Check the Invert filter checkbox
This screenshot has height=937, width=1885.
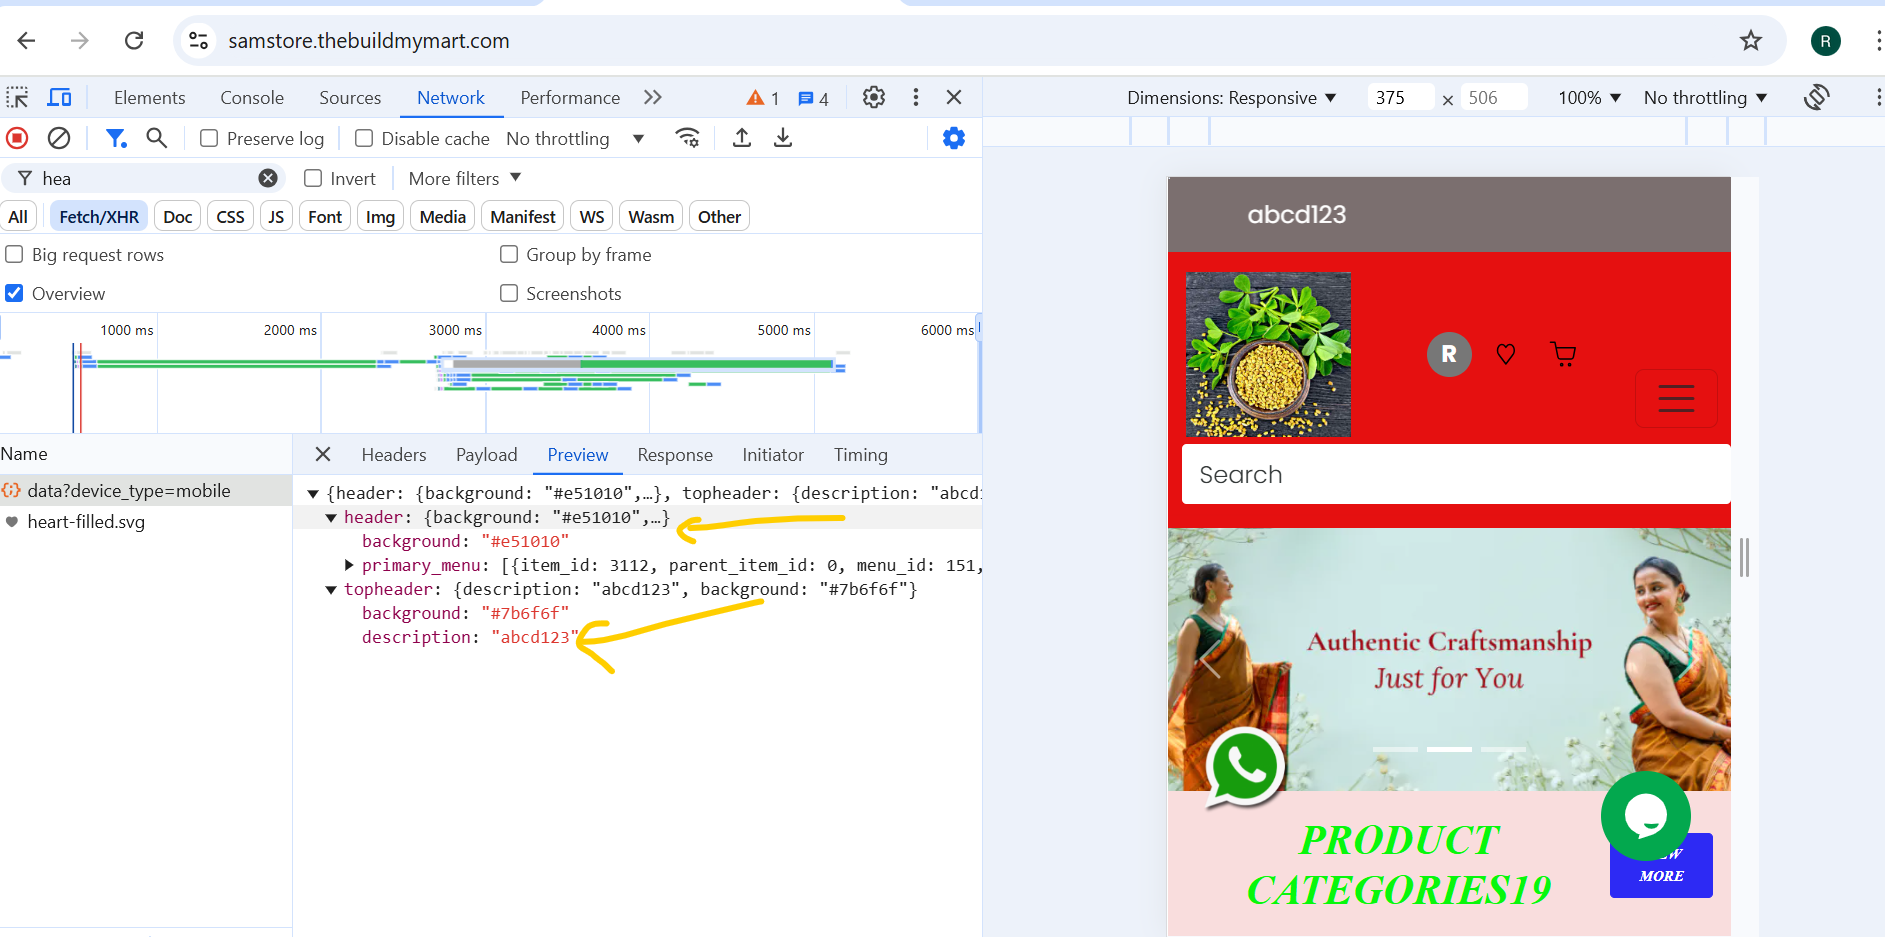pyautogui.click(x=313, y=178)
